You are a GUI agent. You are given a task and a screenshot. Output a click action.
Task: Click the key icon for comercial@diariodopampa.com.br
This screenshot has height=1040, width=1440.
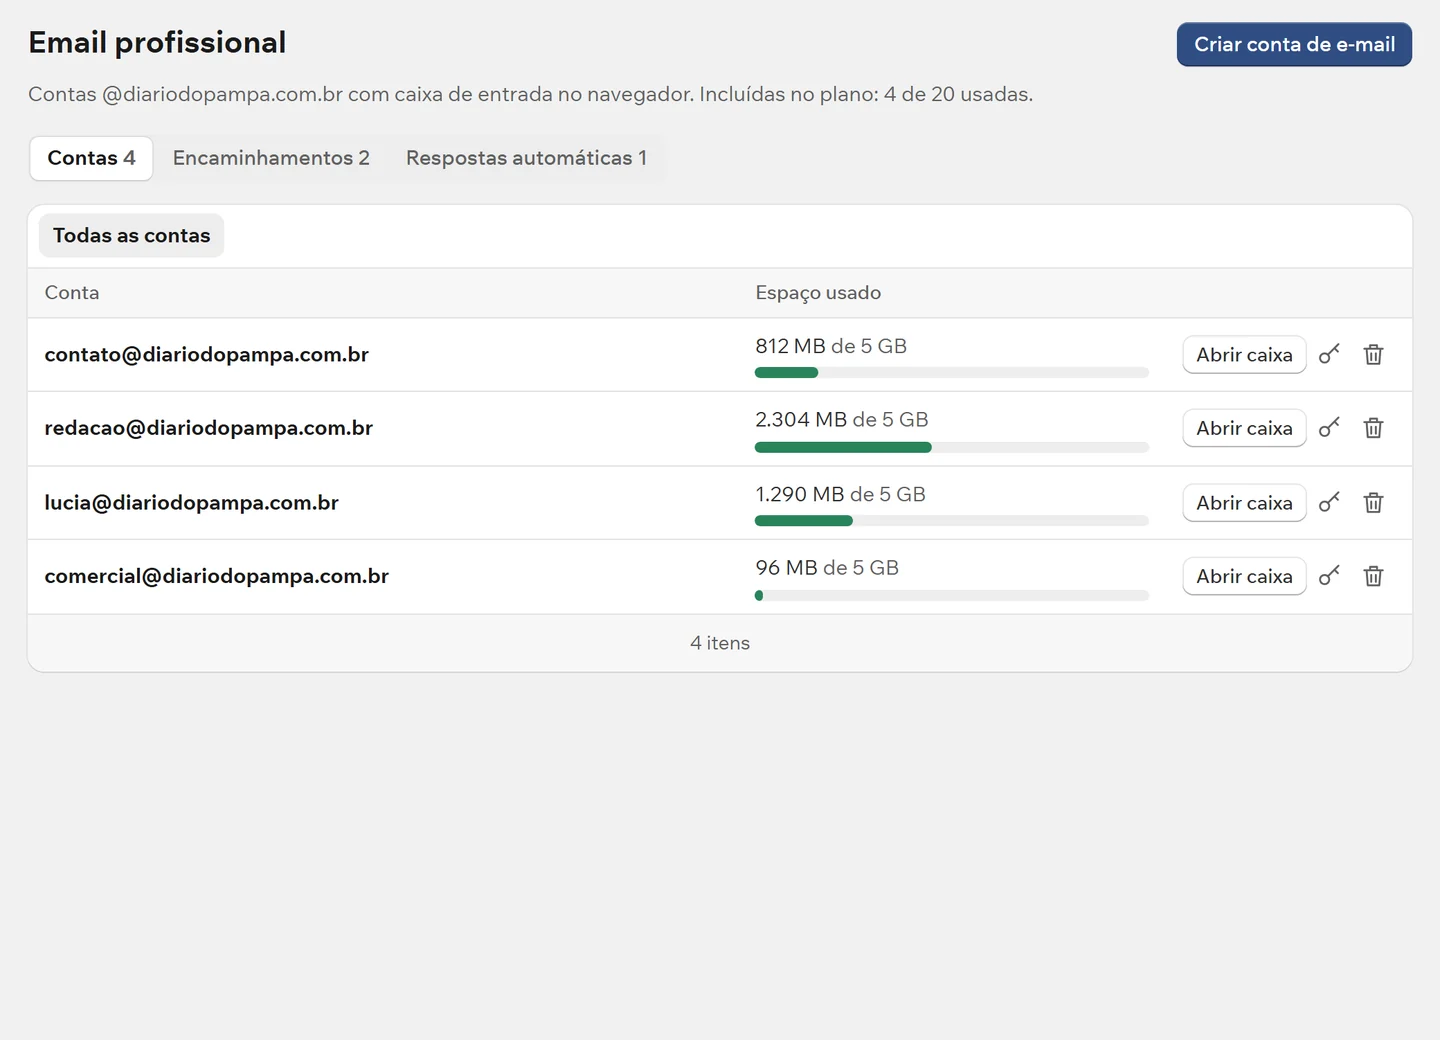pyautogui.click(x=1329, y=576)
